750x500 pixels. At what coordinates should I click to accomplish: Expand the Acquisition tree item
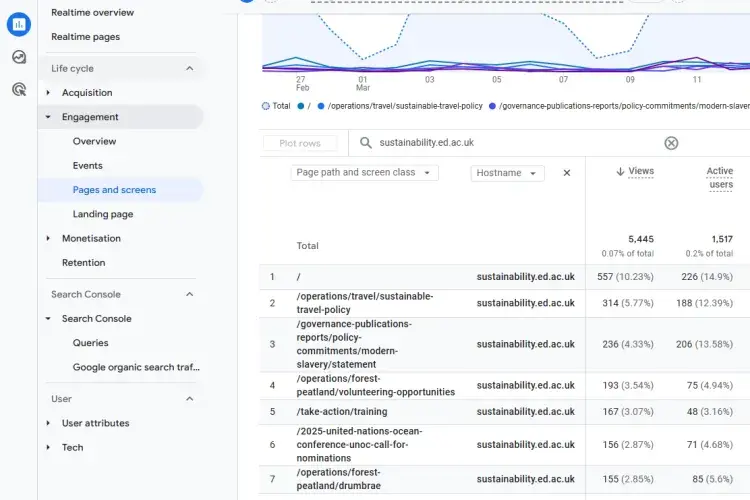pyautogui.click(x=48, y=93)
